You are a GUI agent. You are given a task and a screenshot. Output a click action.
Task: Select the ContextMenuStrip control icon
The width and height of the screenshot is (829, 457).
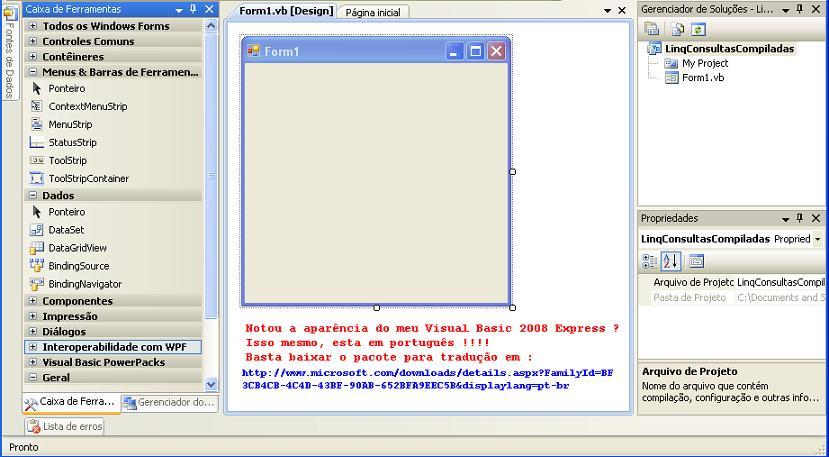(x=36, y=106)
